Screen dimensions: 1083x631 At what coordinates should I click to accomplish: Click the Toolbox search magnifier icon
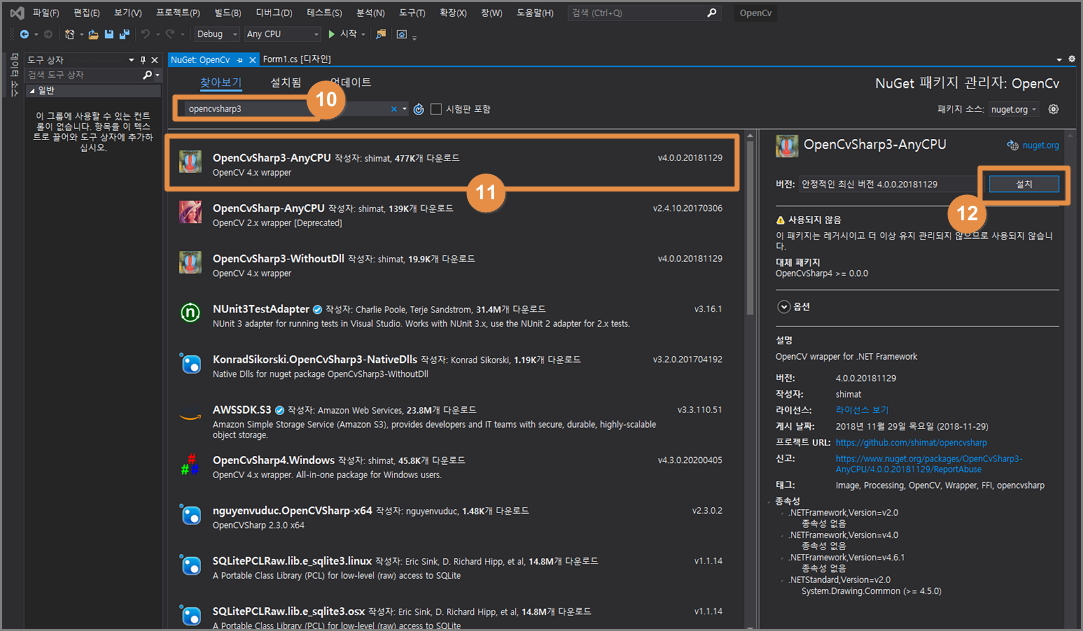click(x=147, y=75)
